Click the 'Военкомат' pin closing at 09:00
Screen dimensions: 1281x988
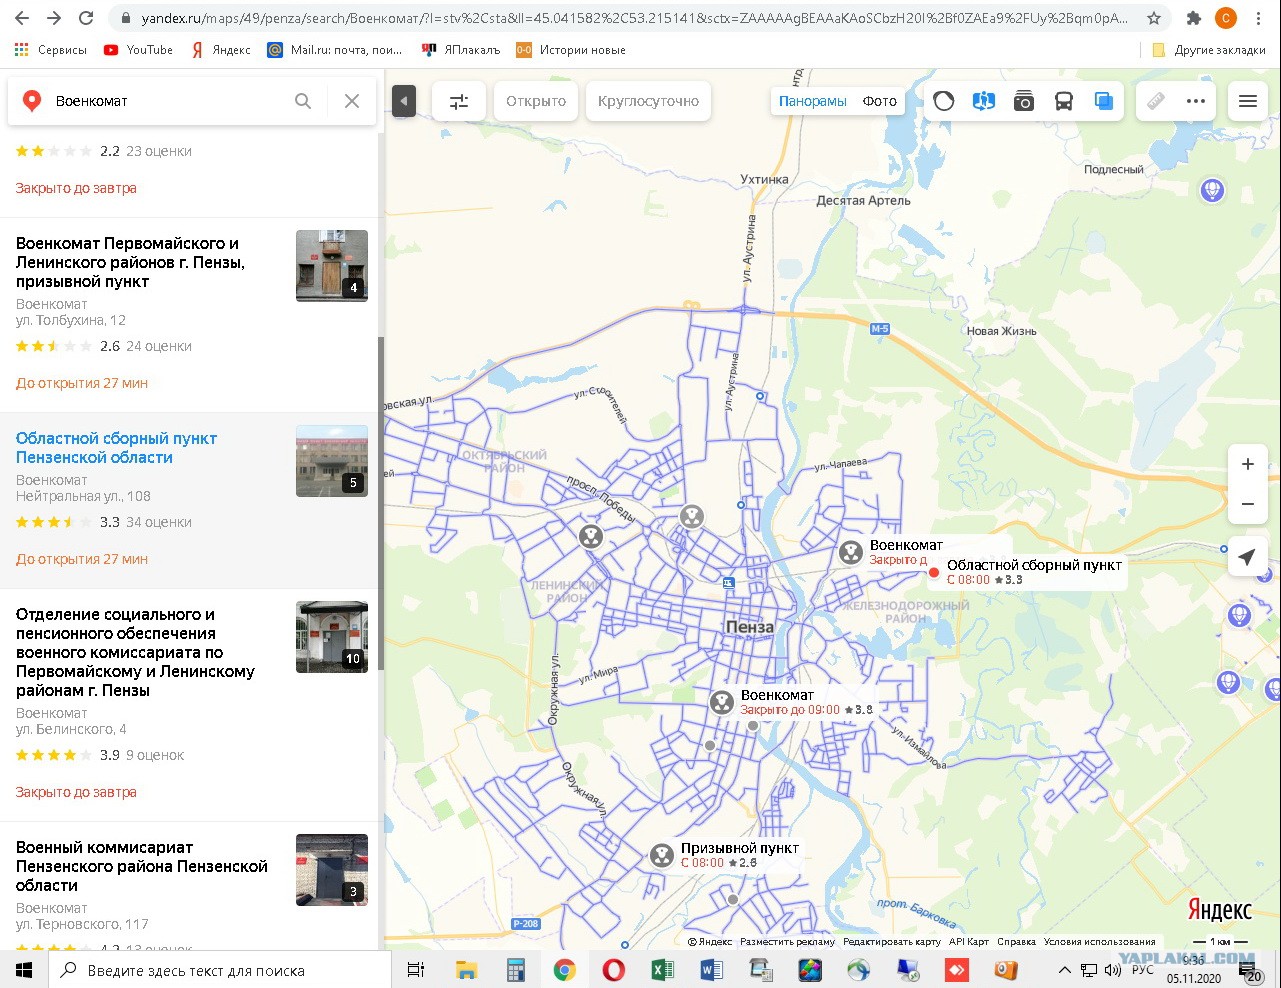722,702
